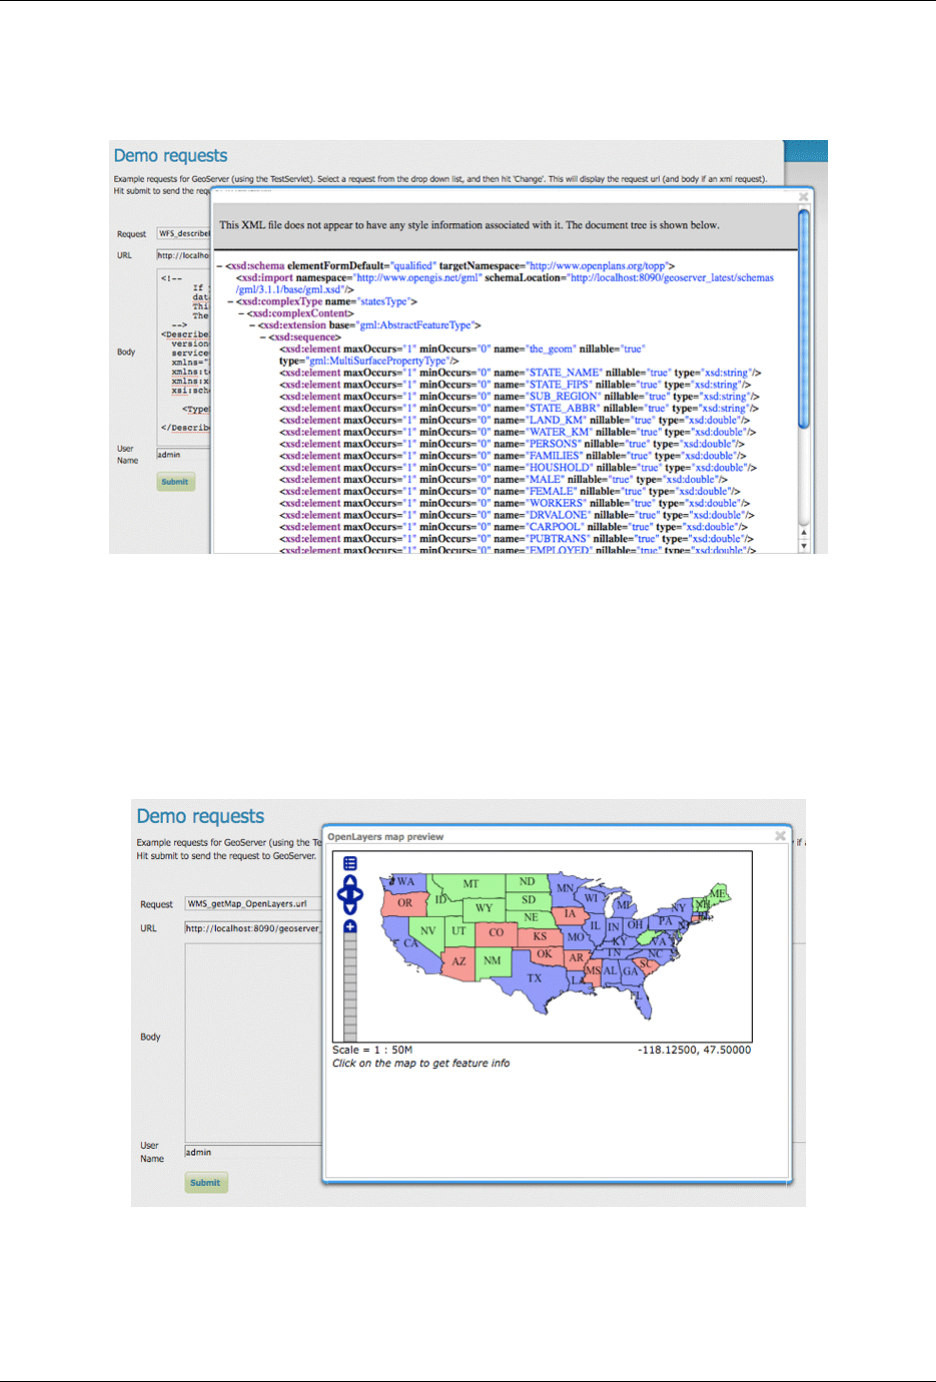Click the '-118.12500, 47.50000' coordinates text
This screenshot has width=936, height=1382.
tap(694, 1050)
